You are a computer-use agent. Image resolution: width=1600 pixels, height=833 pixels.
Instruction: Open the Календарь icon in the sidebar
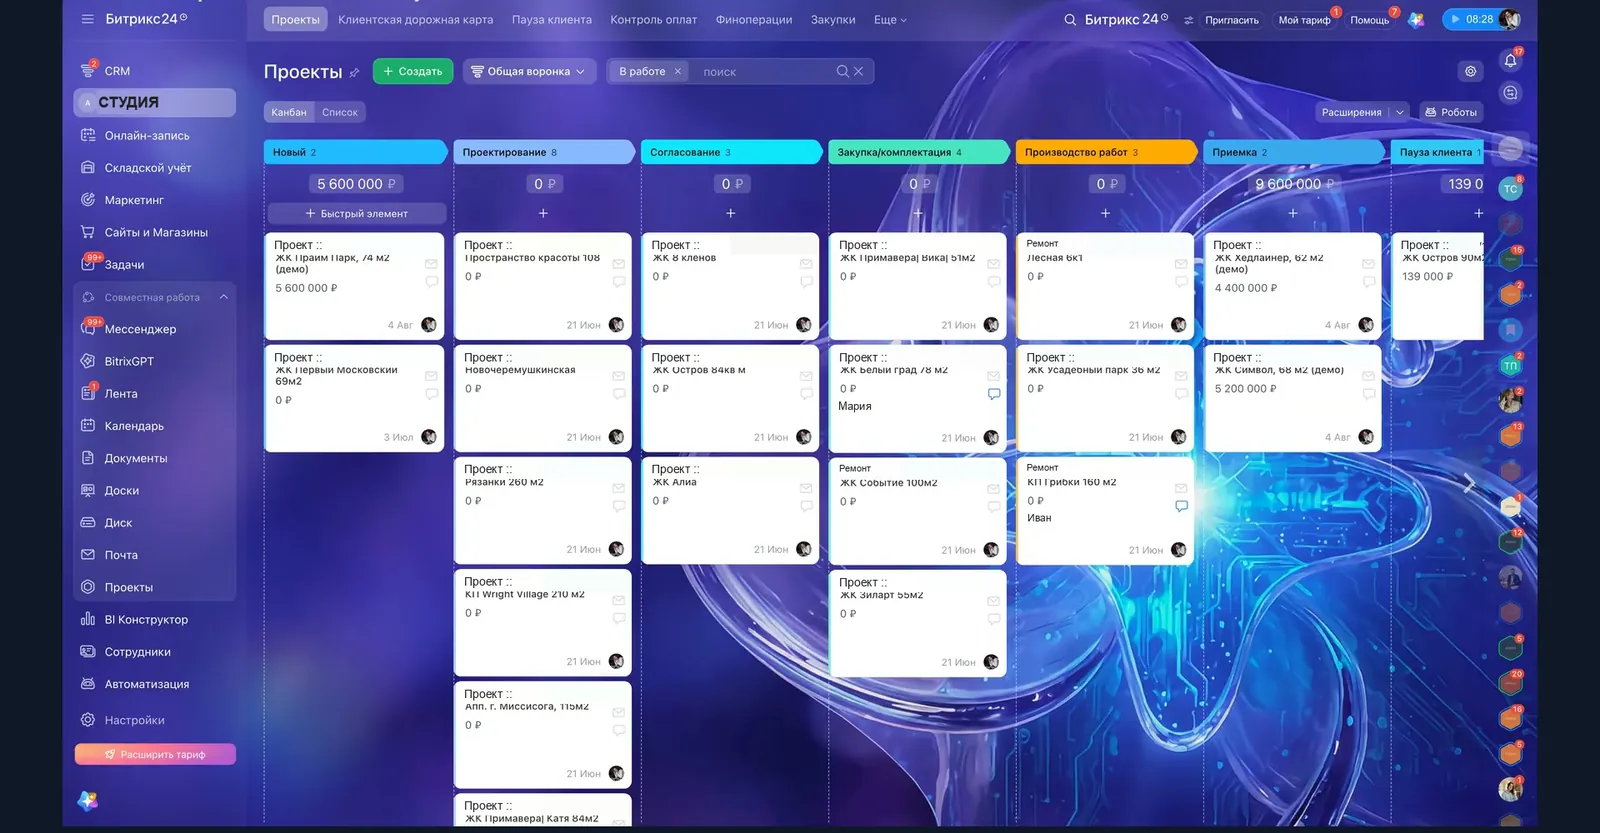[88, 425]
